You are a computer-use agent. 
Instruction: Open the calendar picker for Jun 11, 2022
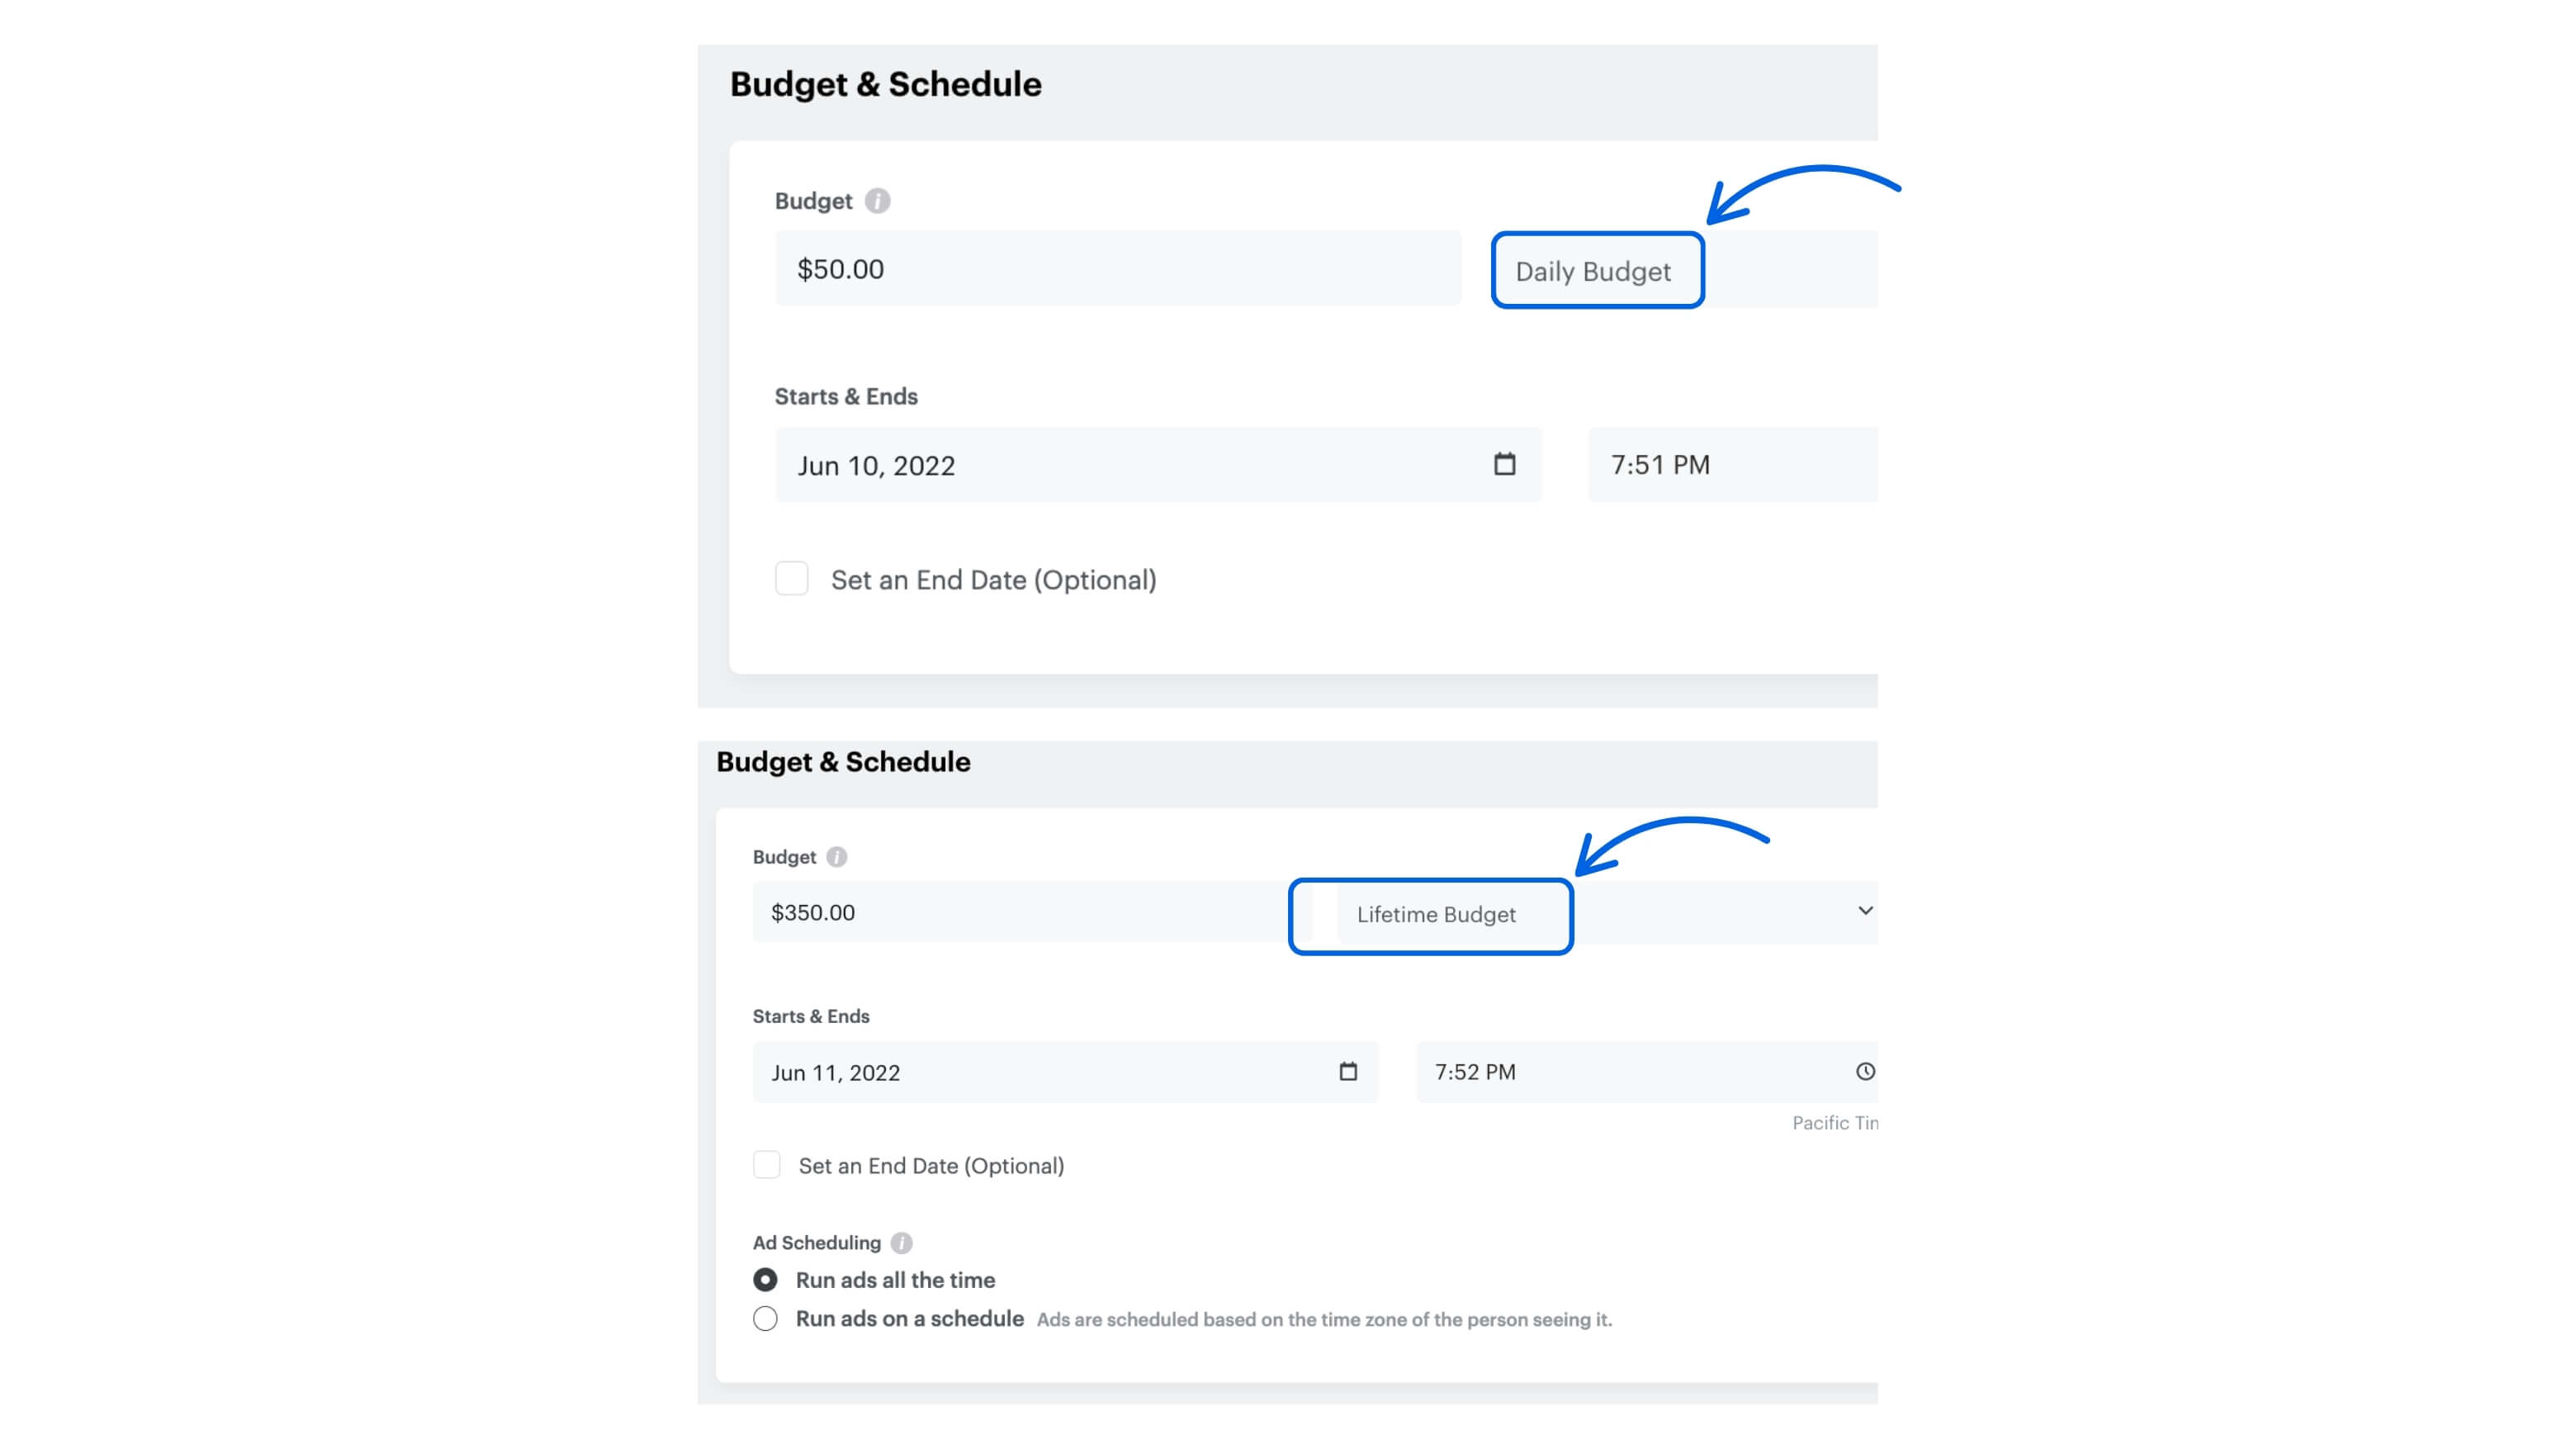click(x=1348, y=1072)
